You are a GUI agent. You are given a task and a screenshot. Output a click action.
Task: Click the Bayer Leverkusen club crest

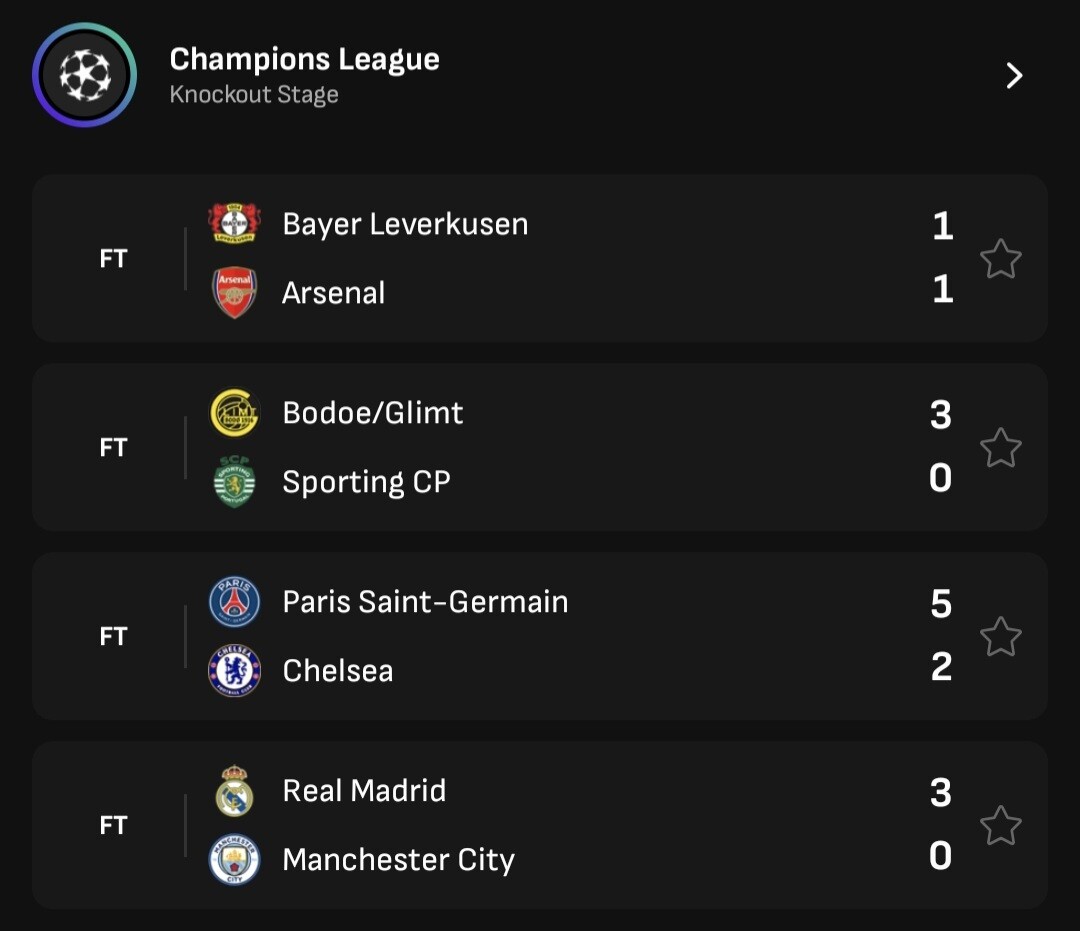tap(234, 223)
